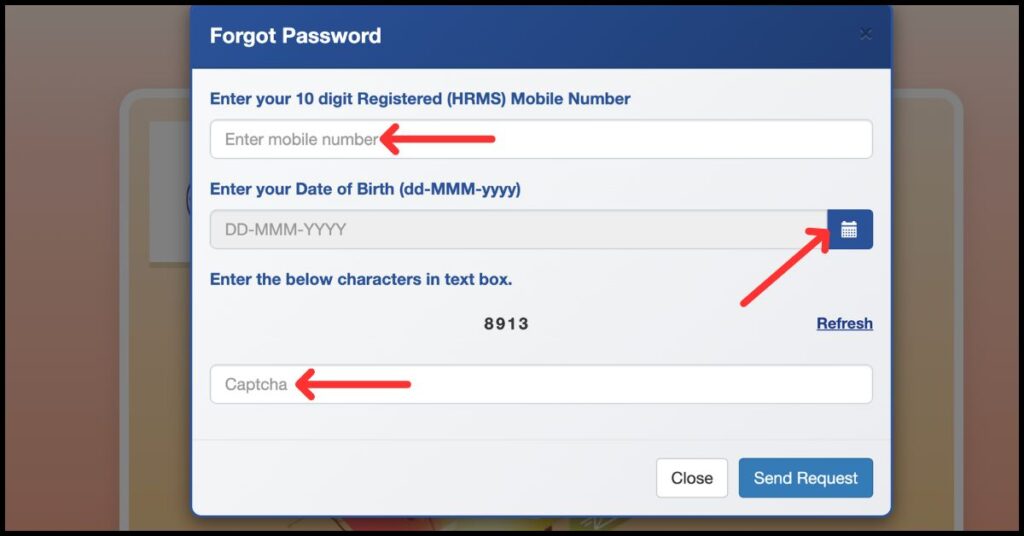This screenshot has width=1024, height=536.
Task: Click empty footer area left of Close button
Action: [420, 478]
